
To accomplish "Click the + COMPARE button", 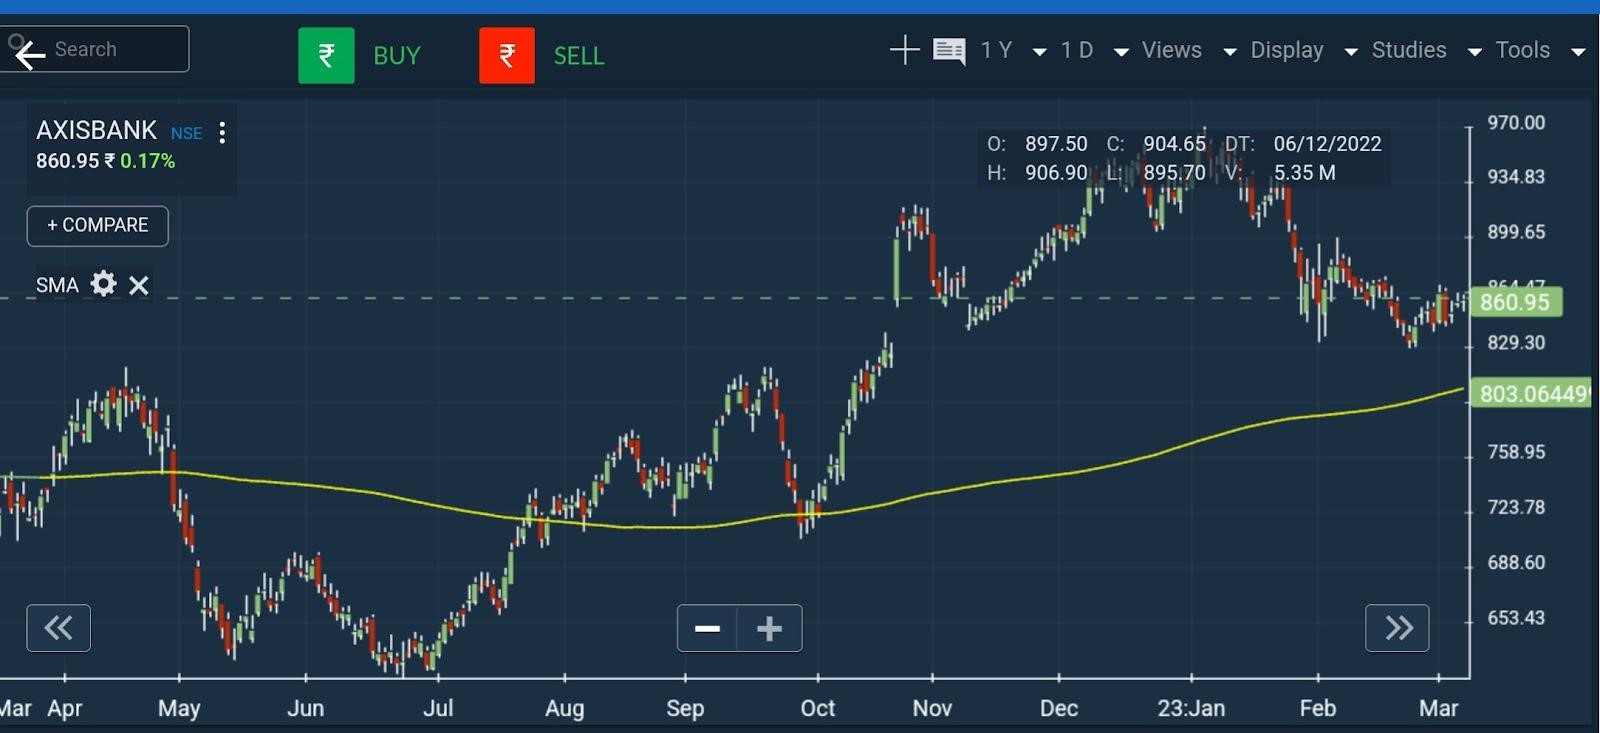I will tap(98, 226).
